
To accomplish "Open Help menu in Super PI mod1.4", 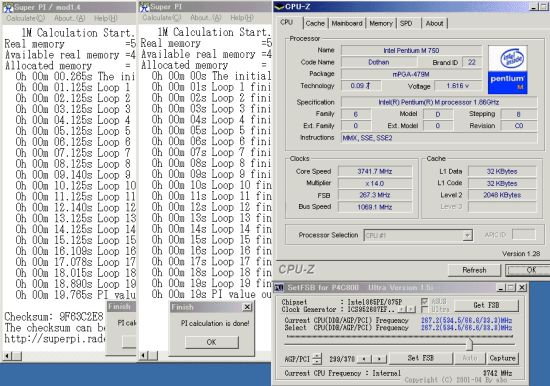I will coord(106,18).
